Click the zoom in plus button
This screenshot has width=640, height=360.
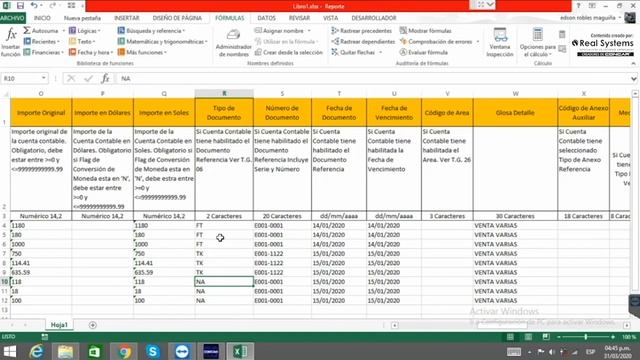click(613, 337)
